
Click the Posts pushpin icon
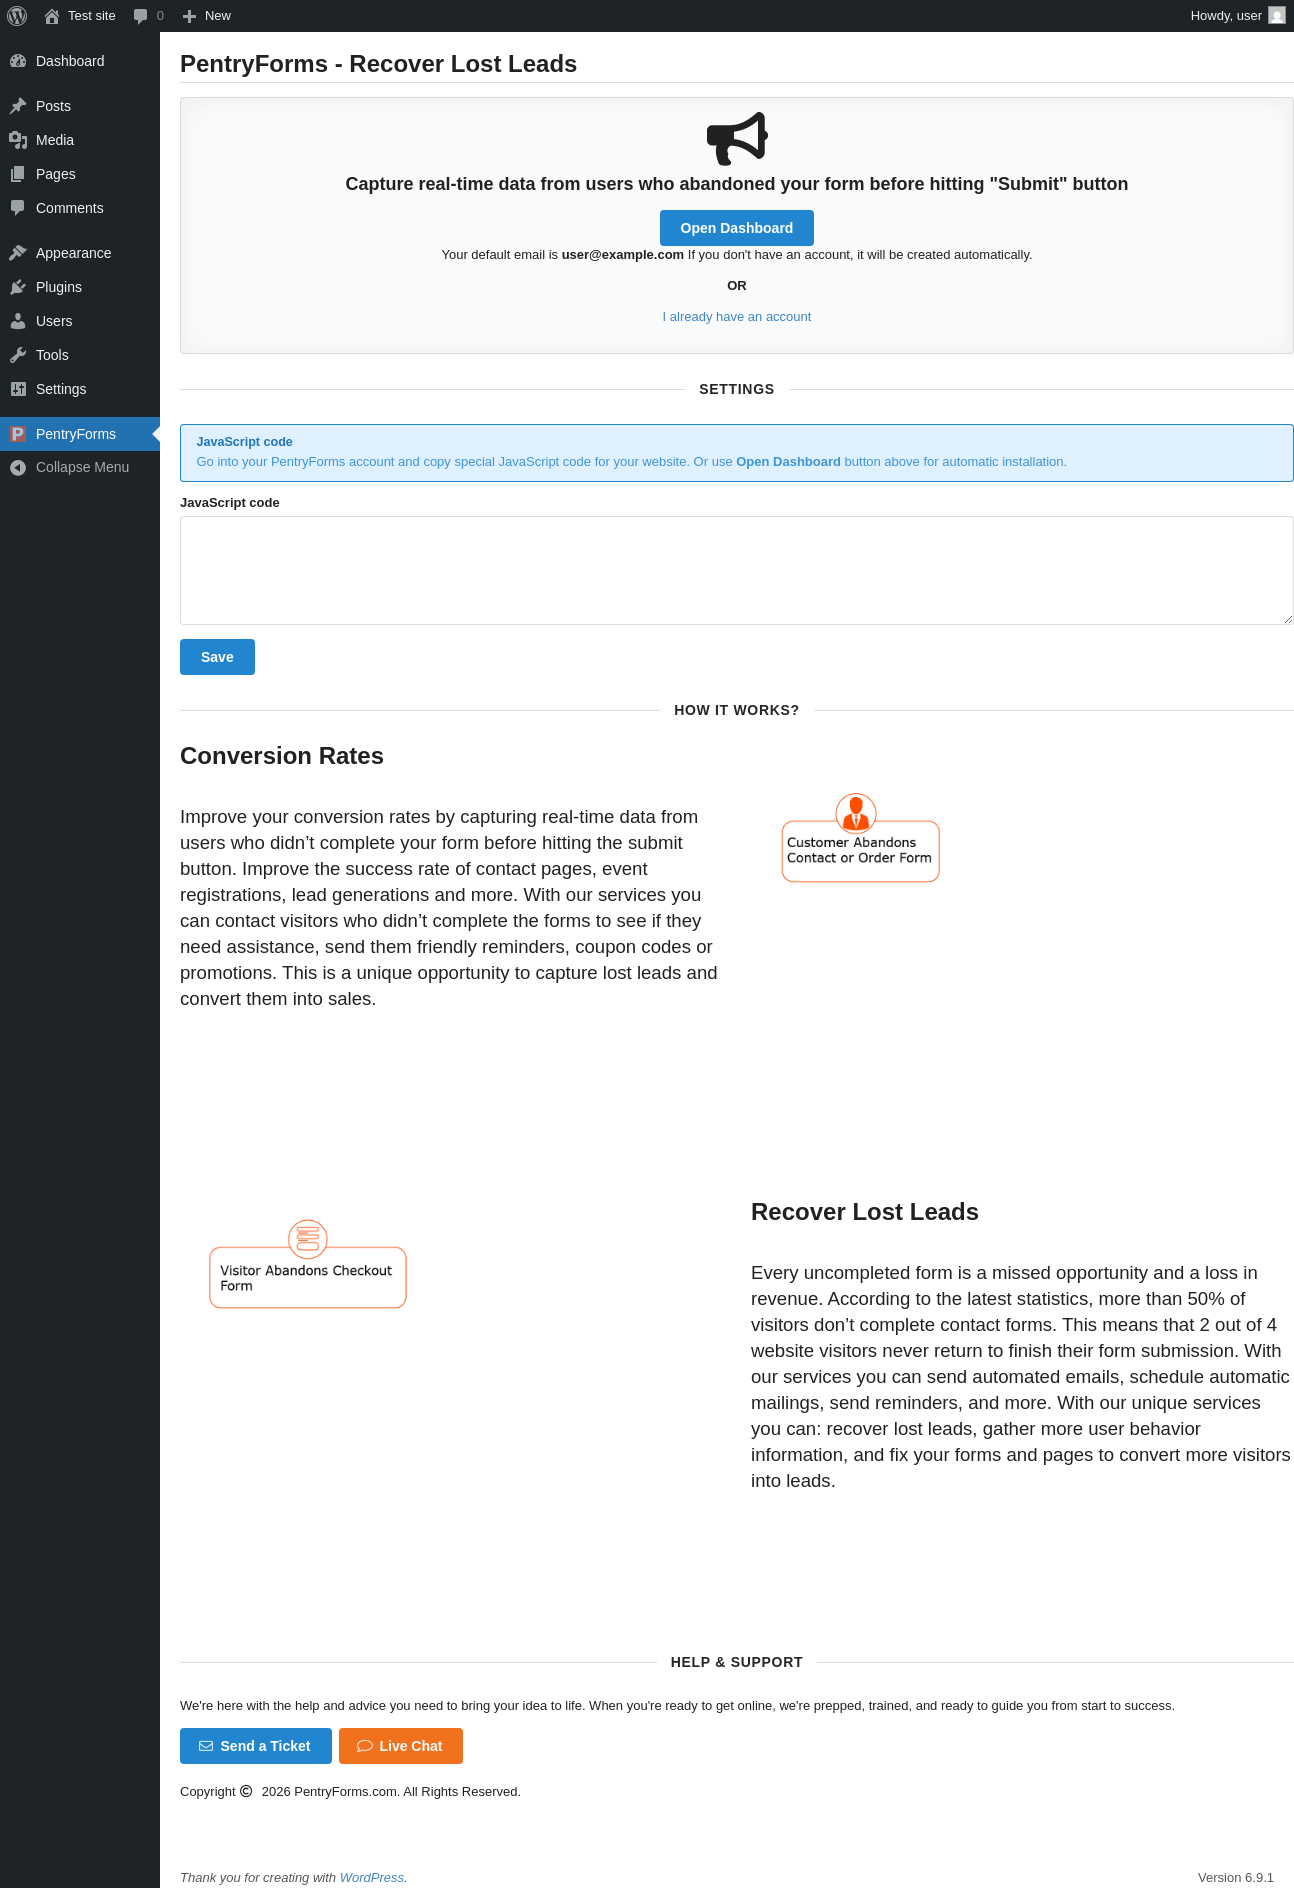tap(18, 106)
